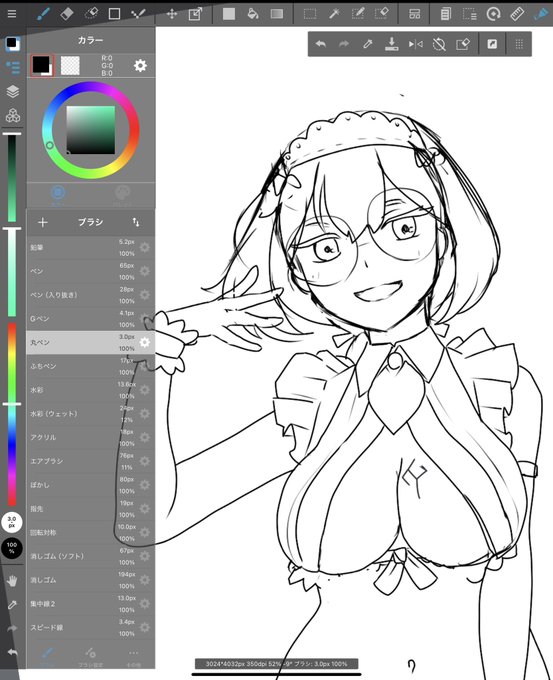This screenshot has width=553, height=680.
Task: Click the saturation-value square in color wheel
Action: pyautogui.click(x=91, y=130)
